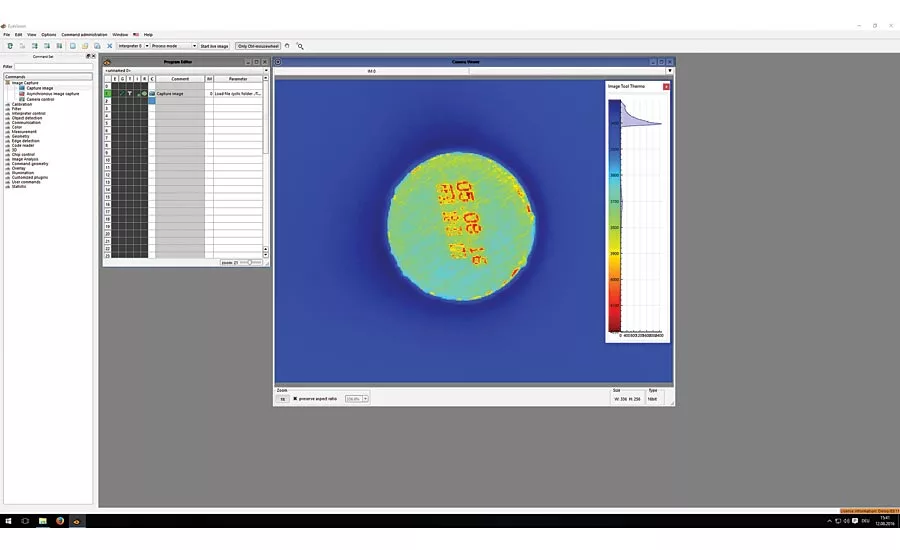Open the Edit menu
Screen dimensions: 900x550
coord(18,34)
